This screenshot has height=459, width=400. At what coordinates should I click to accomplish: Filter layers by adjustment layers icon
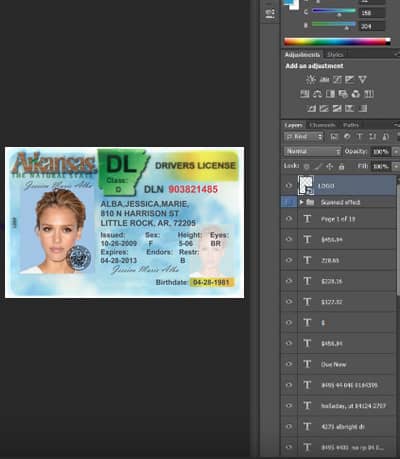347,136
